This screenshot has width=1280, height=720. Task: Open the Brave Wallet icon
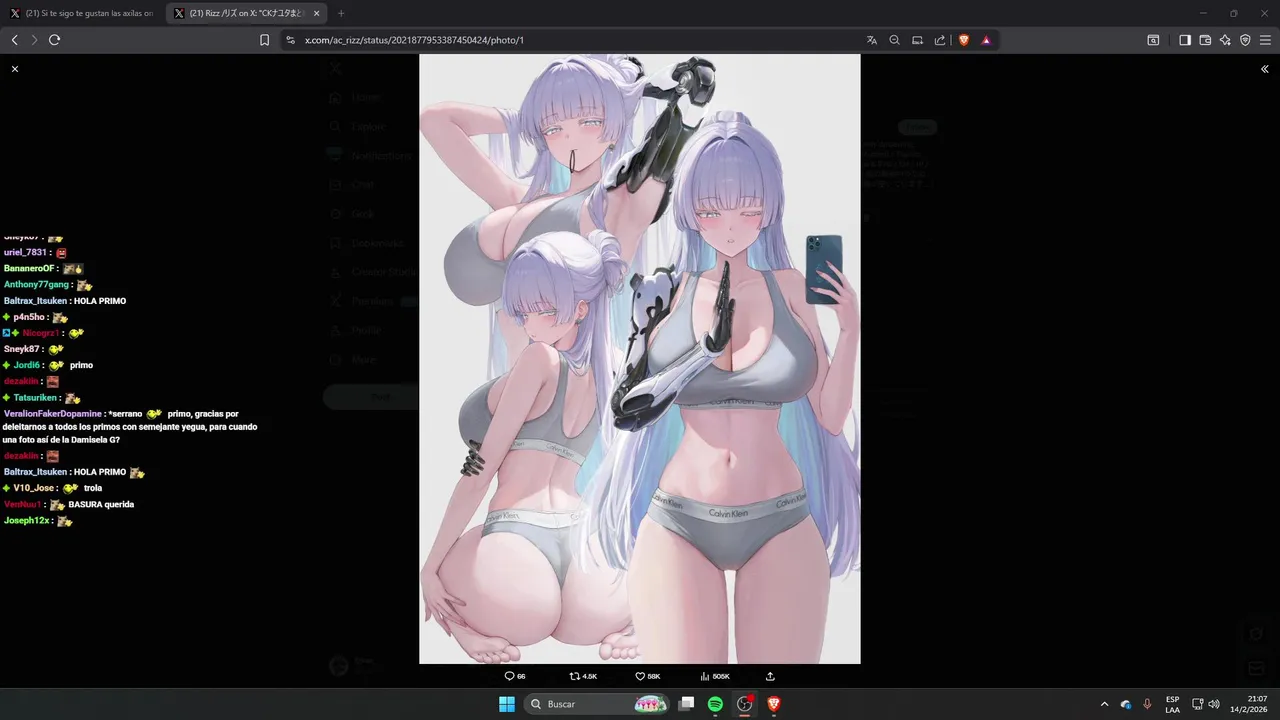(x=1205, y=40)
